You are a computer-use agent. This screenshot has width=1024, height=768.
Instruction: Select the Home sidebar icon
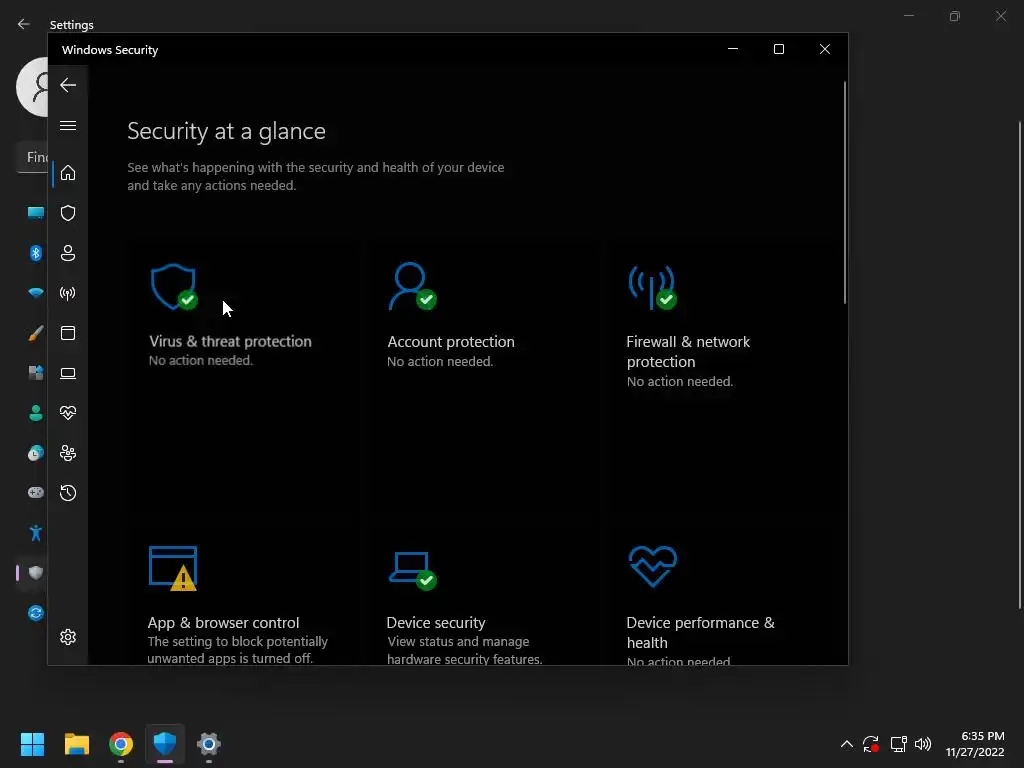coord(68,173)
